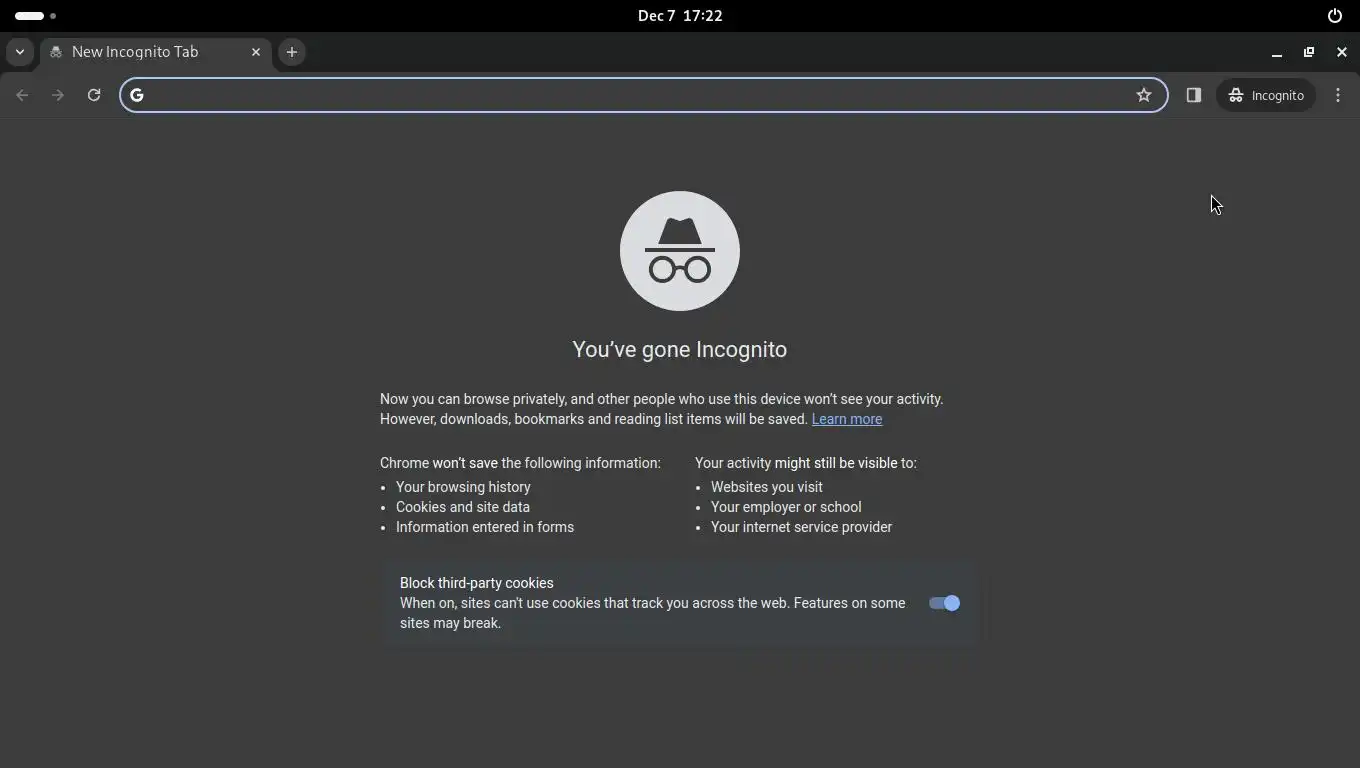1360x768 pixels.
Task: Close the New Incognito Tab
Action: [256, 52]
